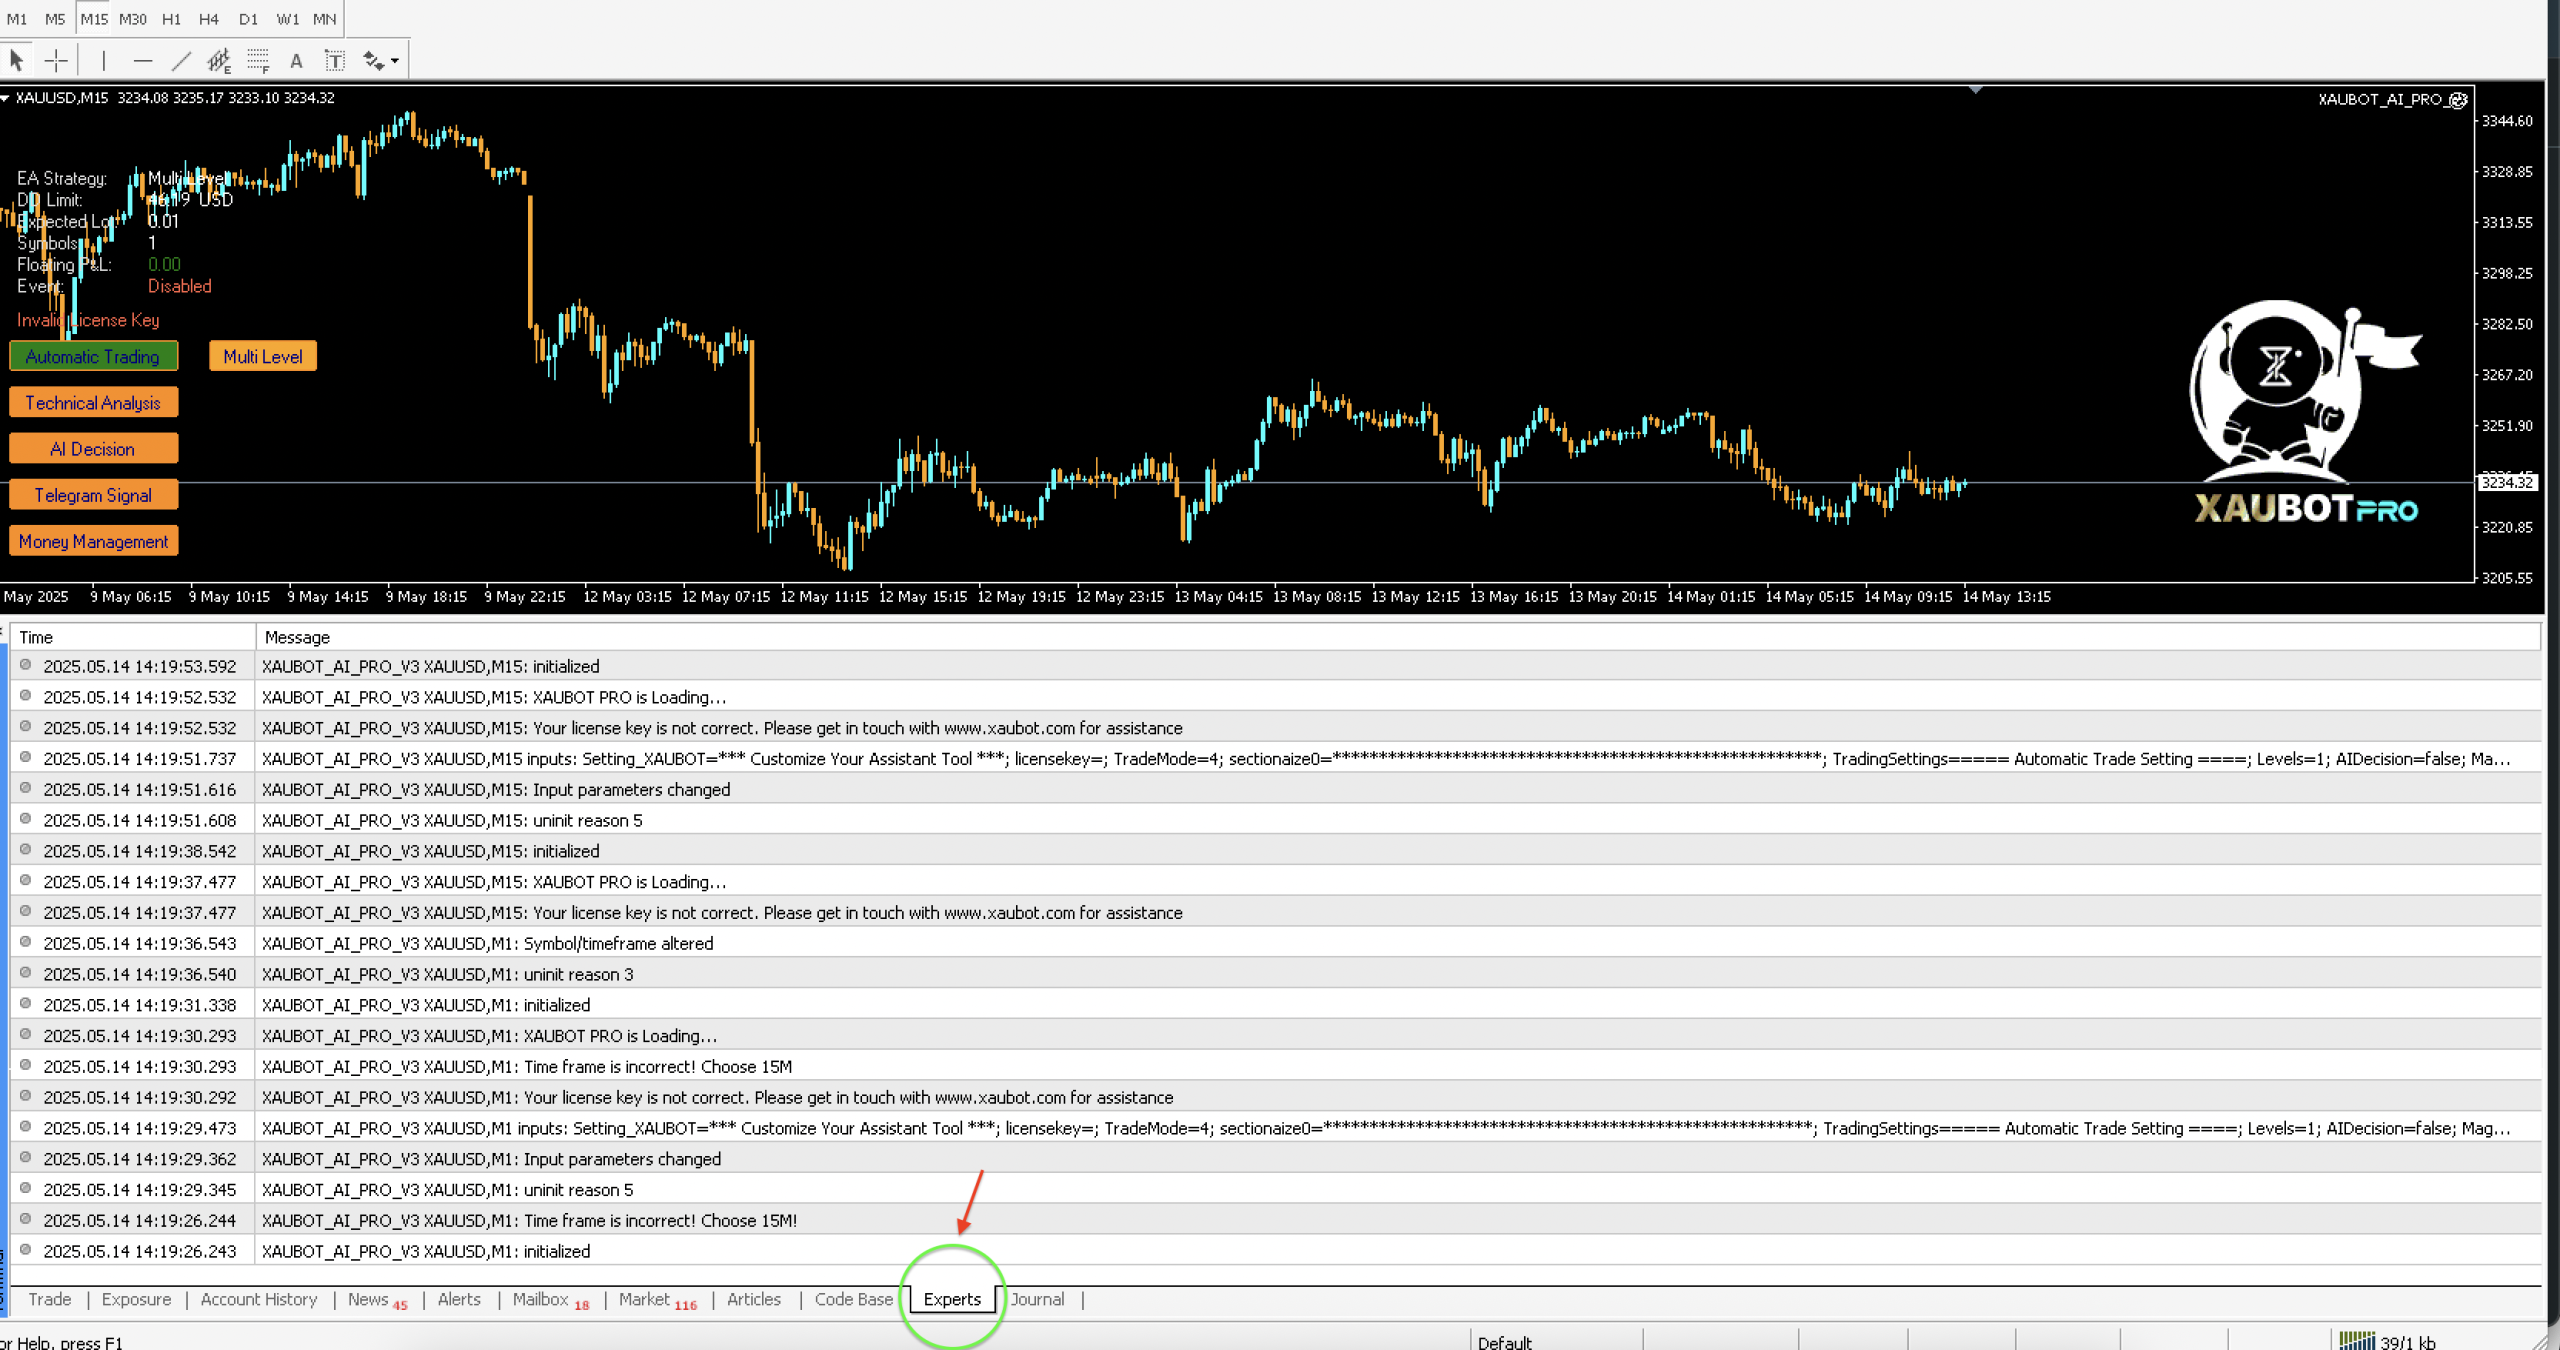The width and height of the screenshot is (2560, 1350).
Task: Toggle the M15 timeframe button
Action: pos(94,19)
